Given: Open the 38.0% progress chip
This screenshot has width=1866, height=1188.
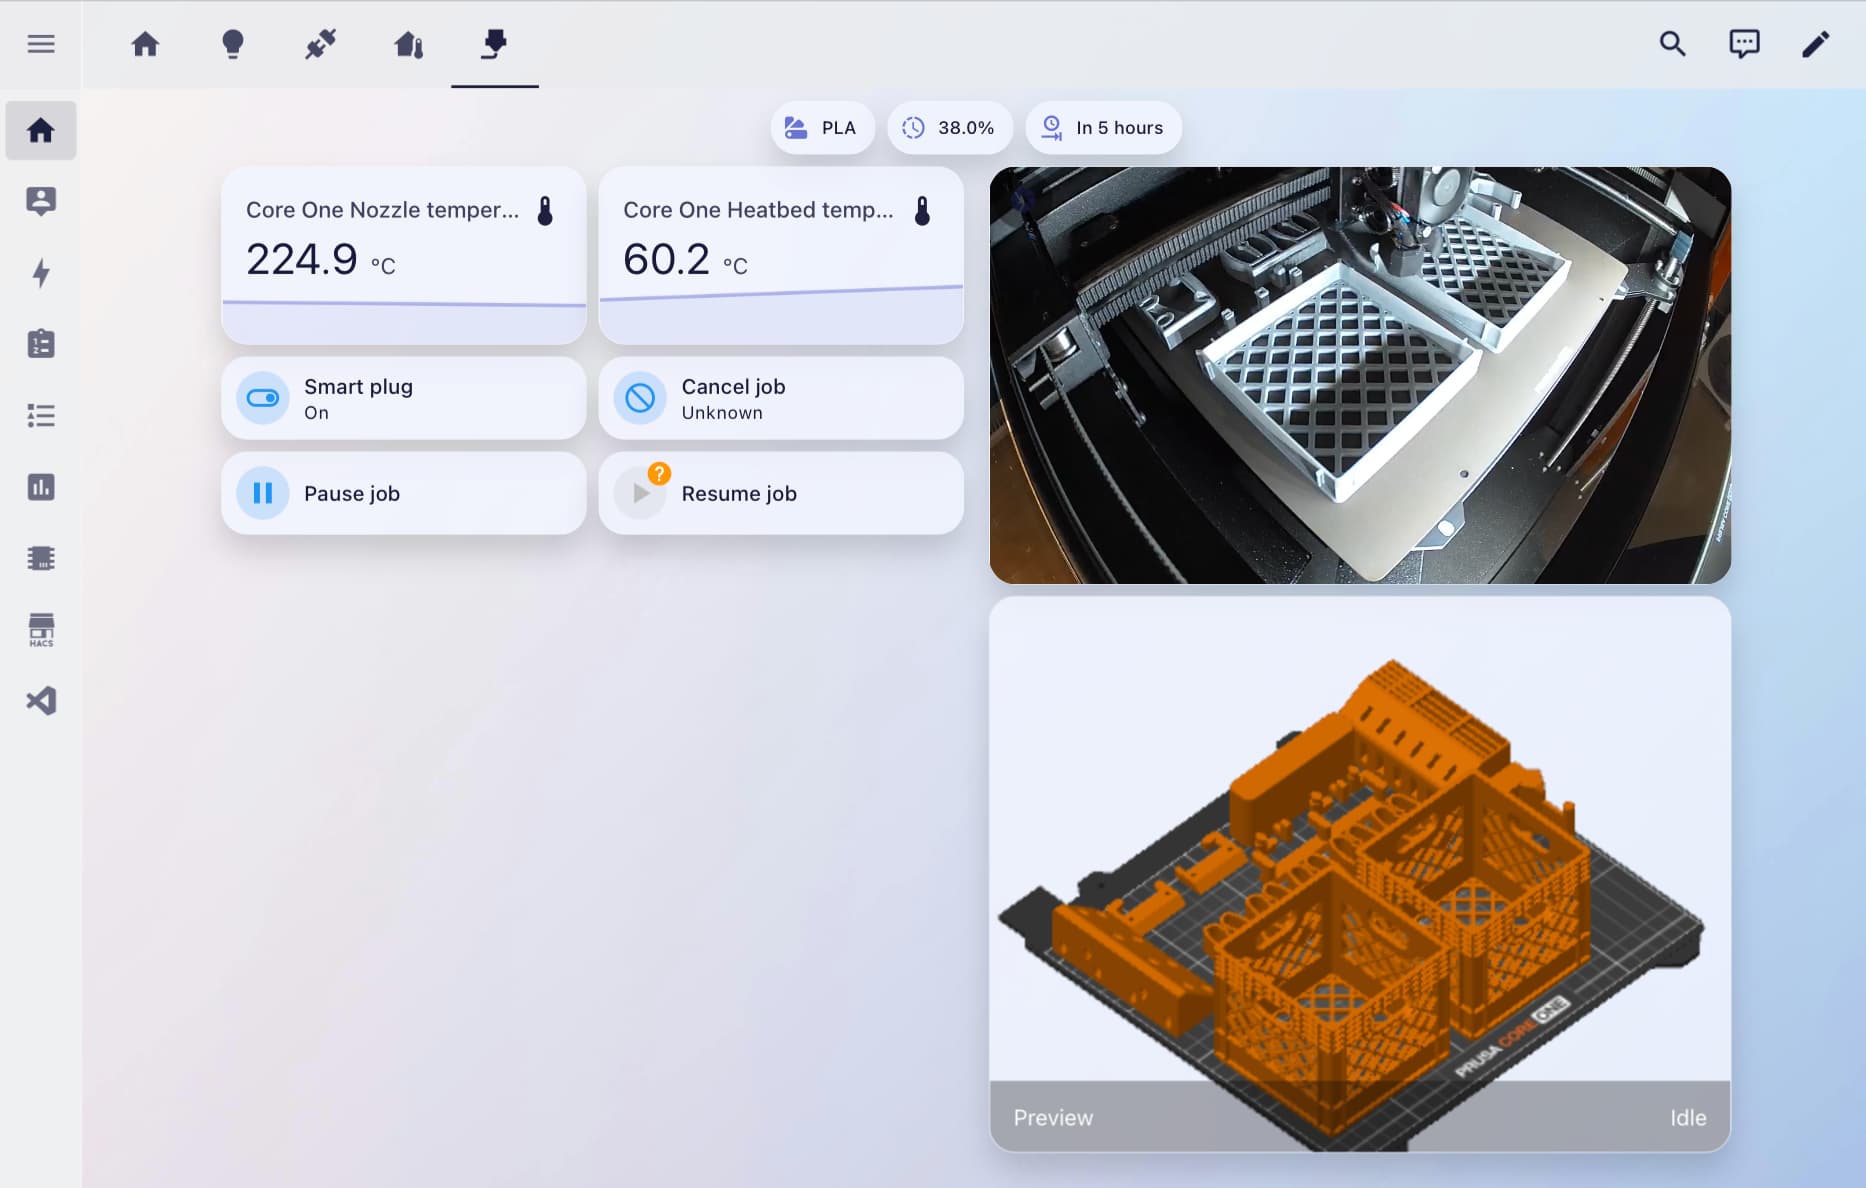Looking at the screenshot, I should point(949,128).
